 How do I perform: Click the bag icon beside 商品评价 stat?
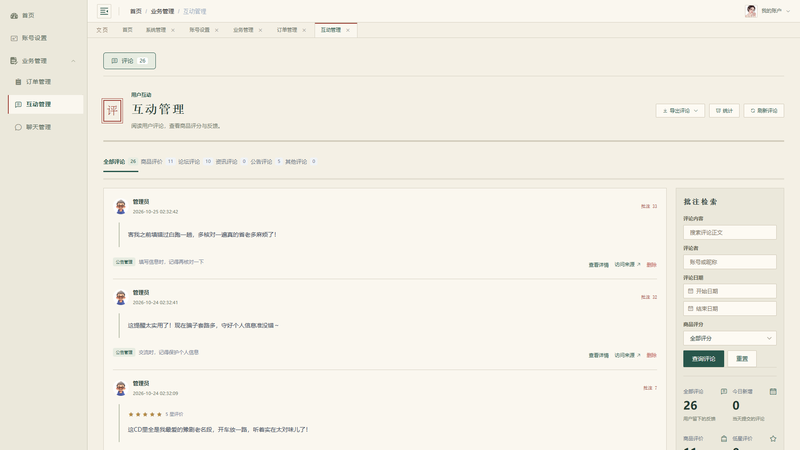coord(723,438)
